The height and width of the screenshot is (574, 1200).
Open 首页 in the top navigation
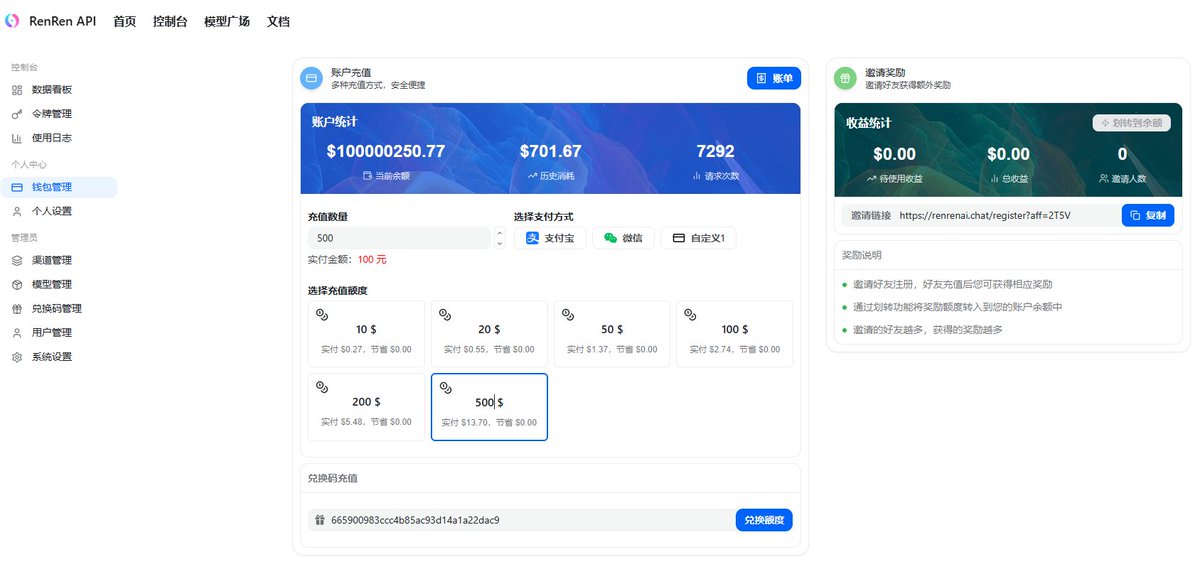point(125,21)
